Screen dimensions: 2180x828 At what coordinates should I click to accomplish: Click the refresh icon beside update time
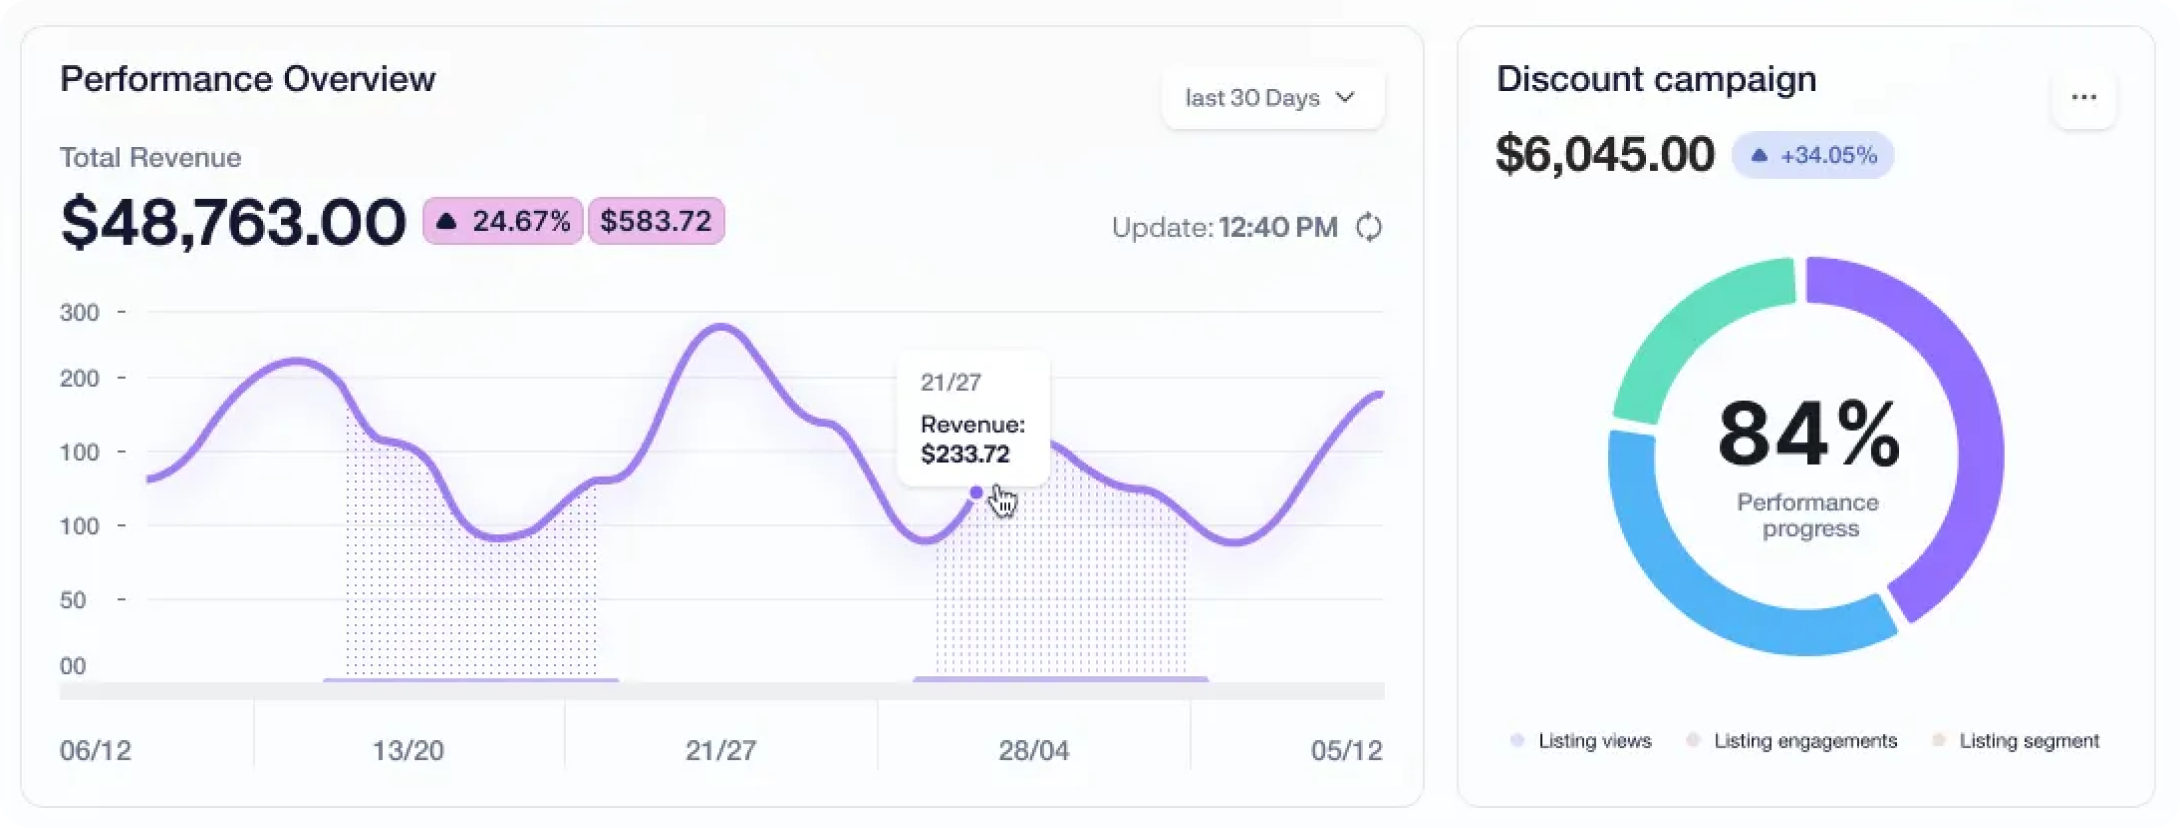point(1369,228)
